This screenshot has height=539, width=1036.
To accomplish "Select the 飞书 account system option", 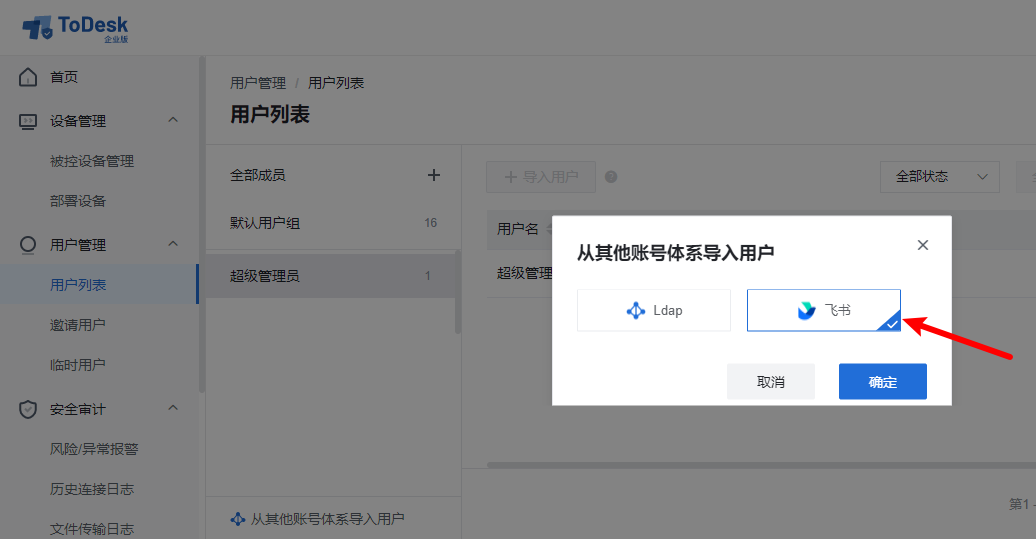I will pos(823,310).
